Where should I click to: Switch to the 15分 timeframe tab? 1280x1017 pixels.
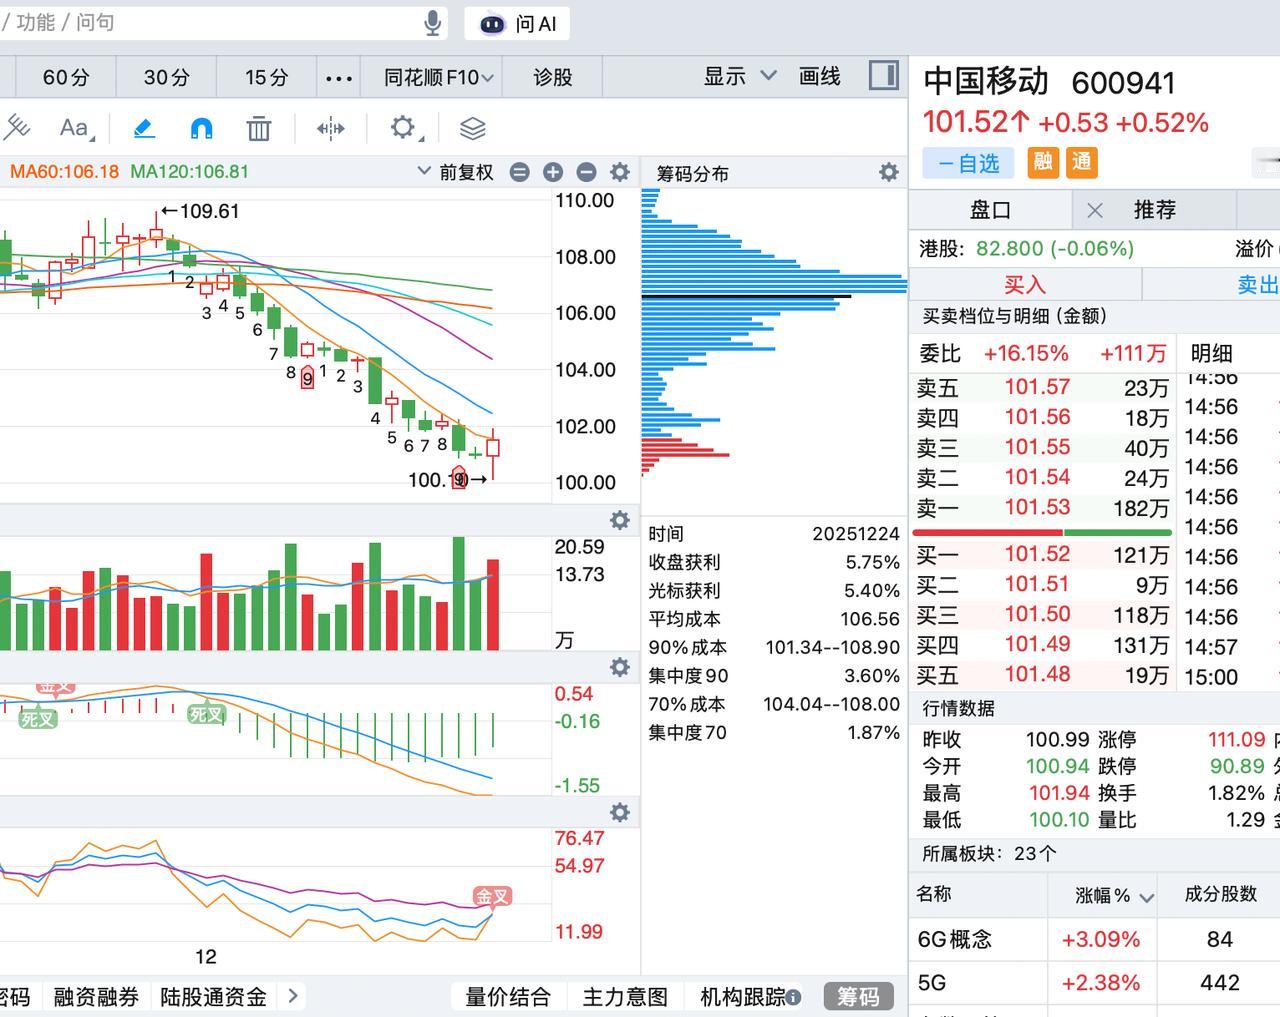point(263,76)
